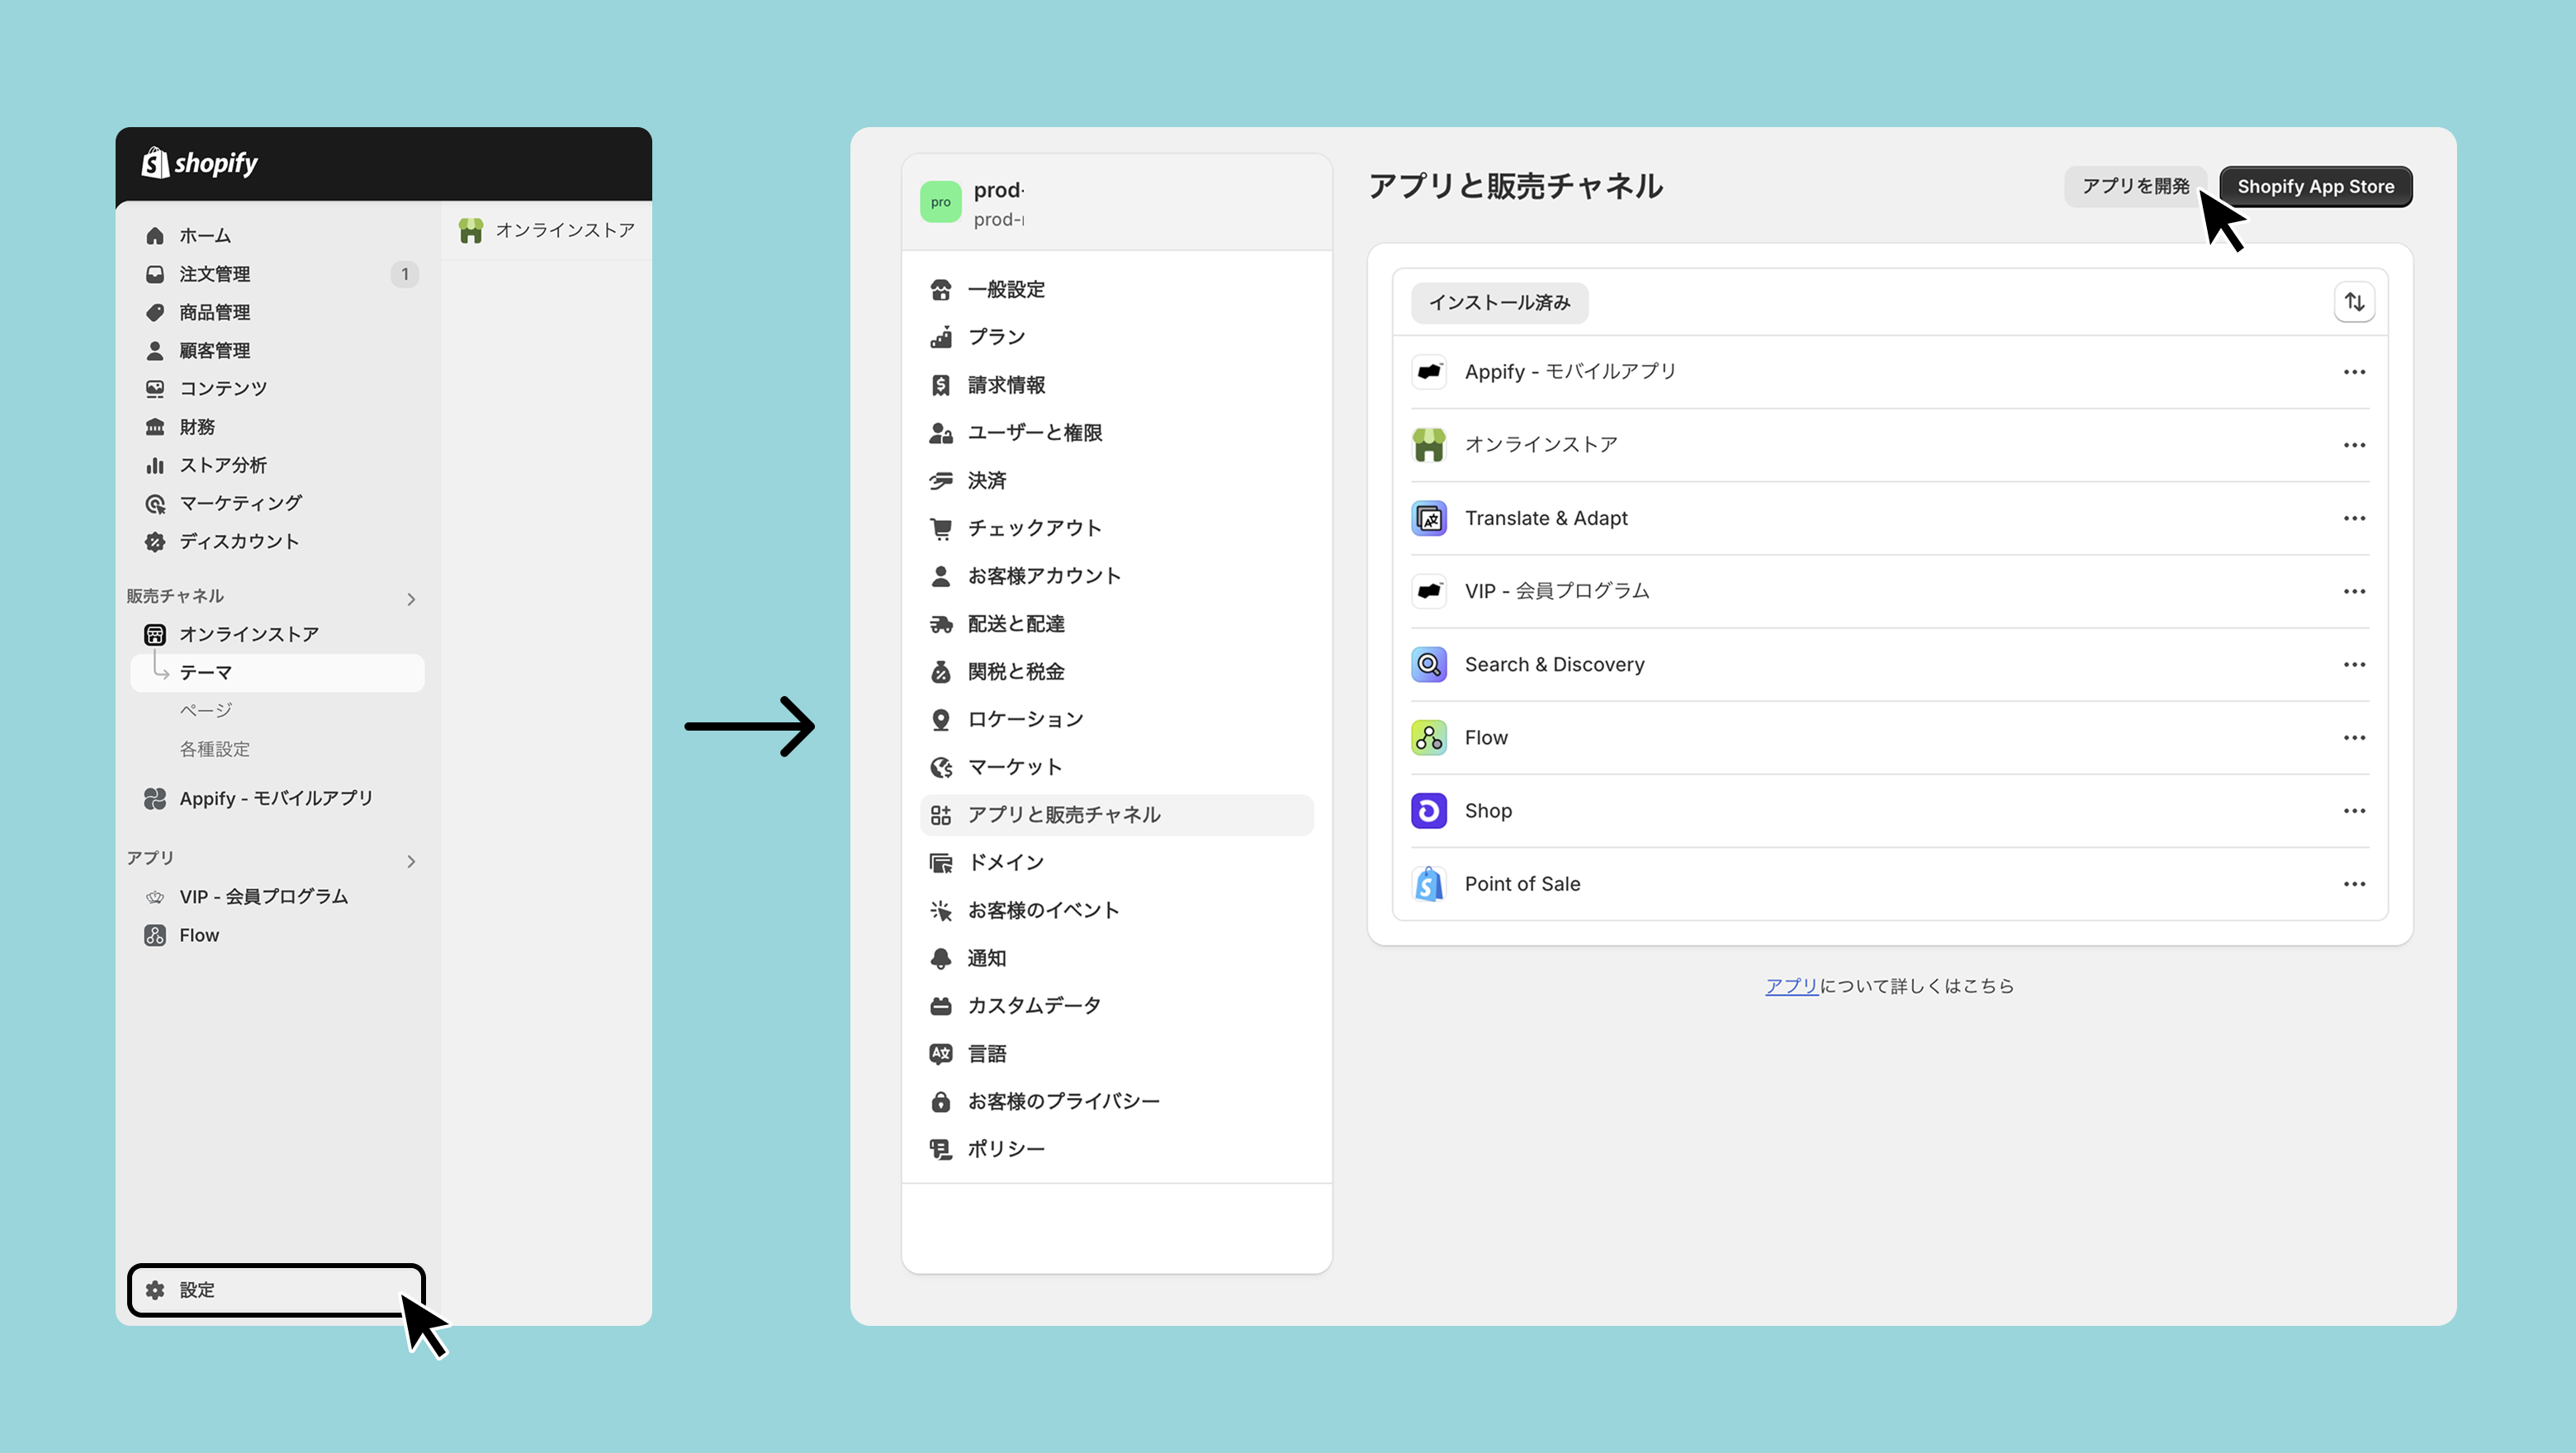
Task: Open more options for Appify モバイルアプリ row
Action: [x=2354, y=372]
